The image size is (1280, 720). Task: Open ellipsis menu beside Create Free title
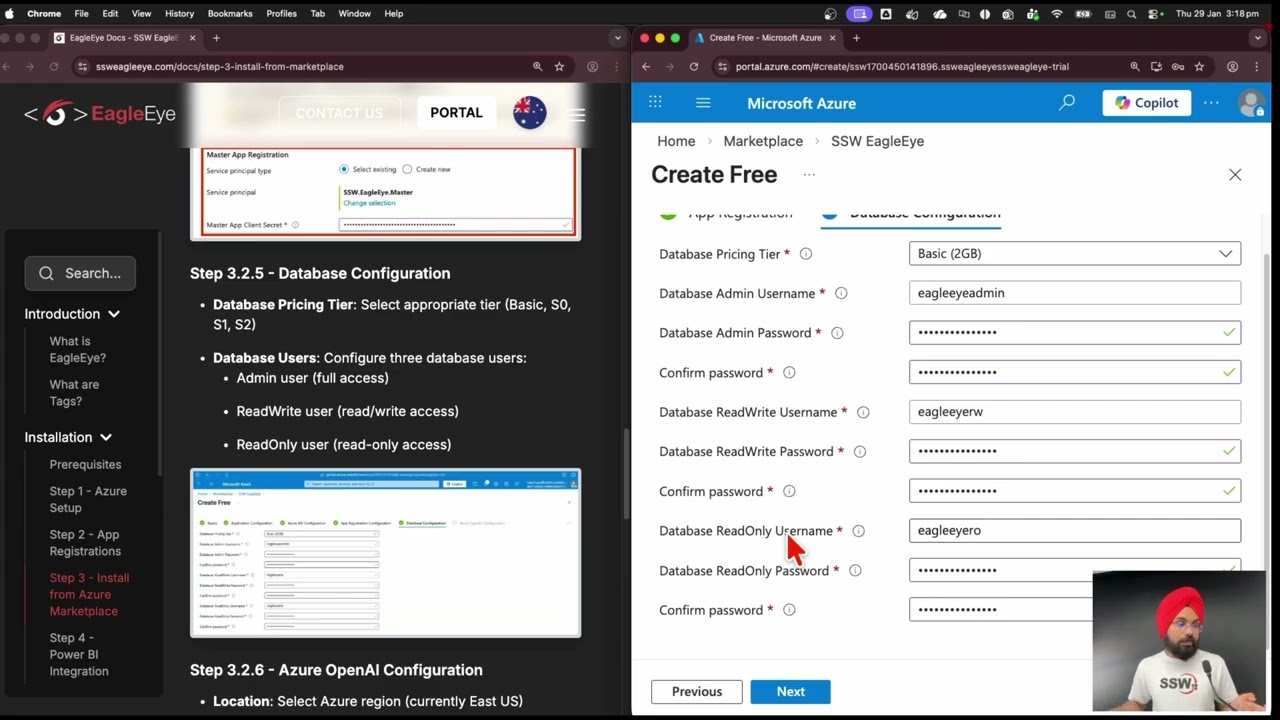click(809, 174)
